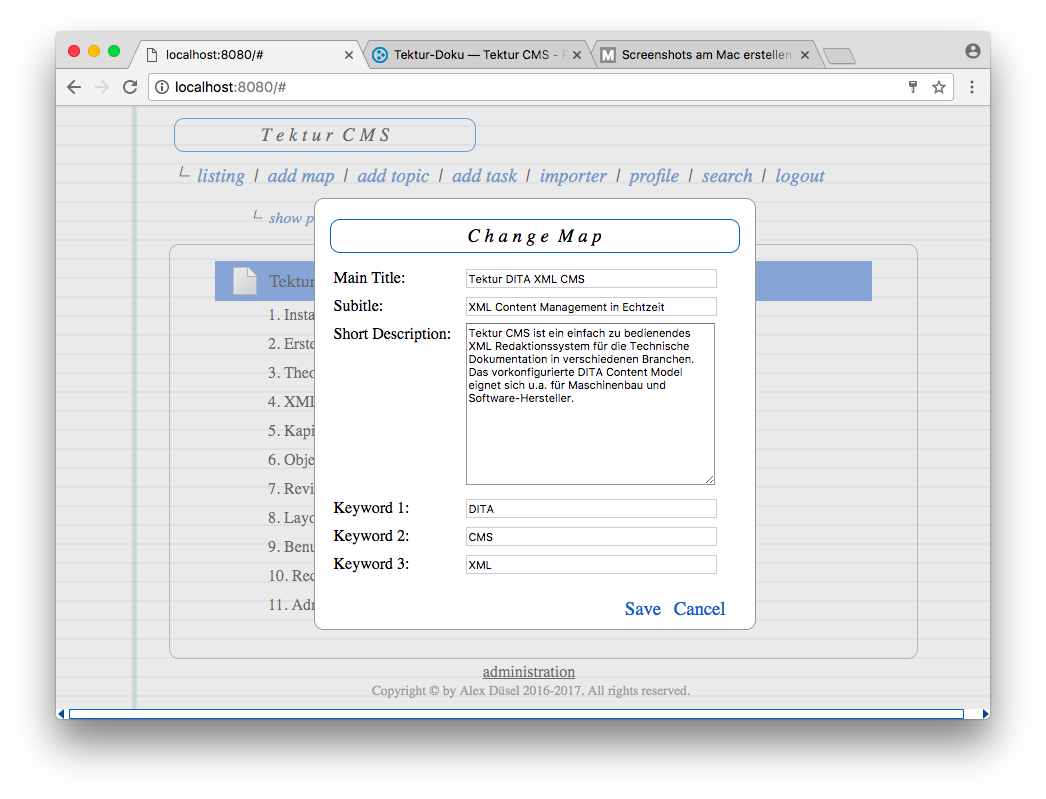Bookmark the page with the star icon
This screenshot has height=799, width=1046.
(939, 87)
